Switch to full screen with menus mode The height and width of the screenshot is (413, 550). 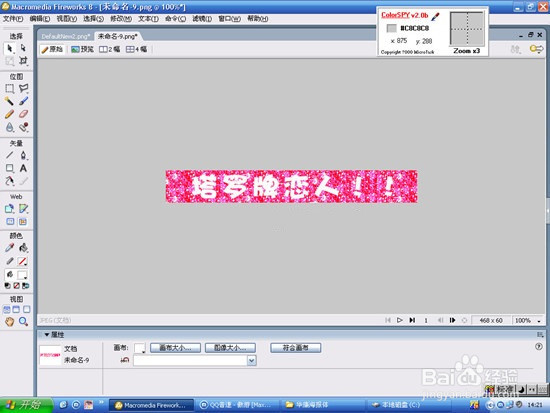(16, 309)
